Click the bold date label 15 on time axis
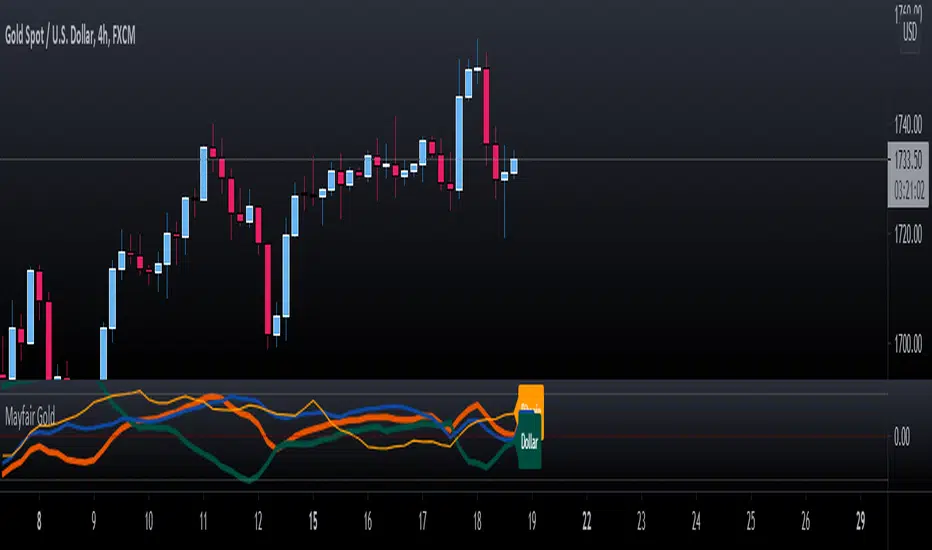The image size is (932, 550). pyautogui.click(x=313, y=521)
